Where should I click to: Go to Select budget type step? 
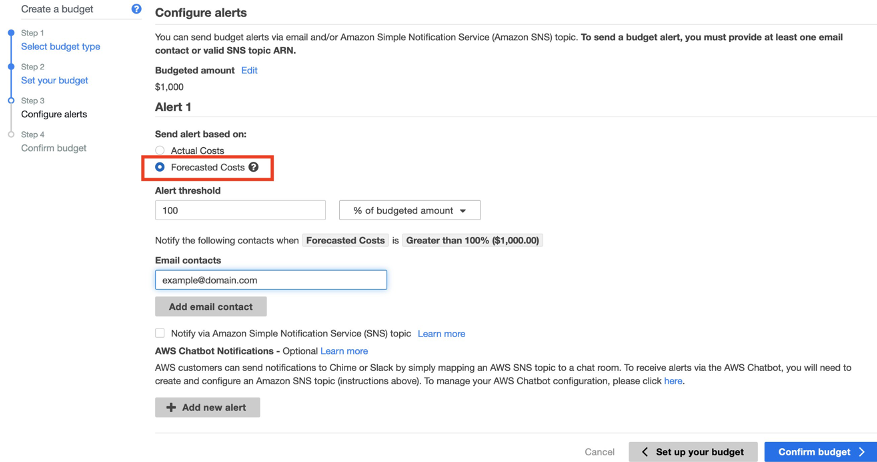pyautogui.click(x=60, y=46)
